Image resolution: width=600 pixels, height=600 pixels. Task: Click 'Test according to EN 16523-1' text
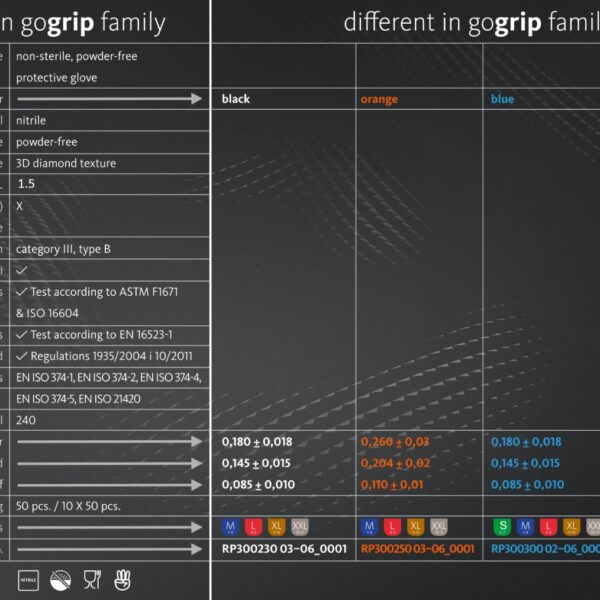pyautogui.click(x=101, y=335)
